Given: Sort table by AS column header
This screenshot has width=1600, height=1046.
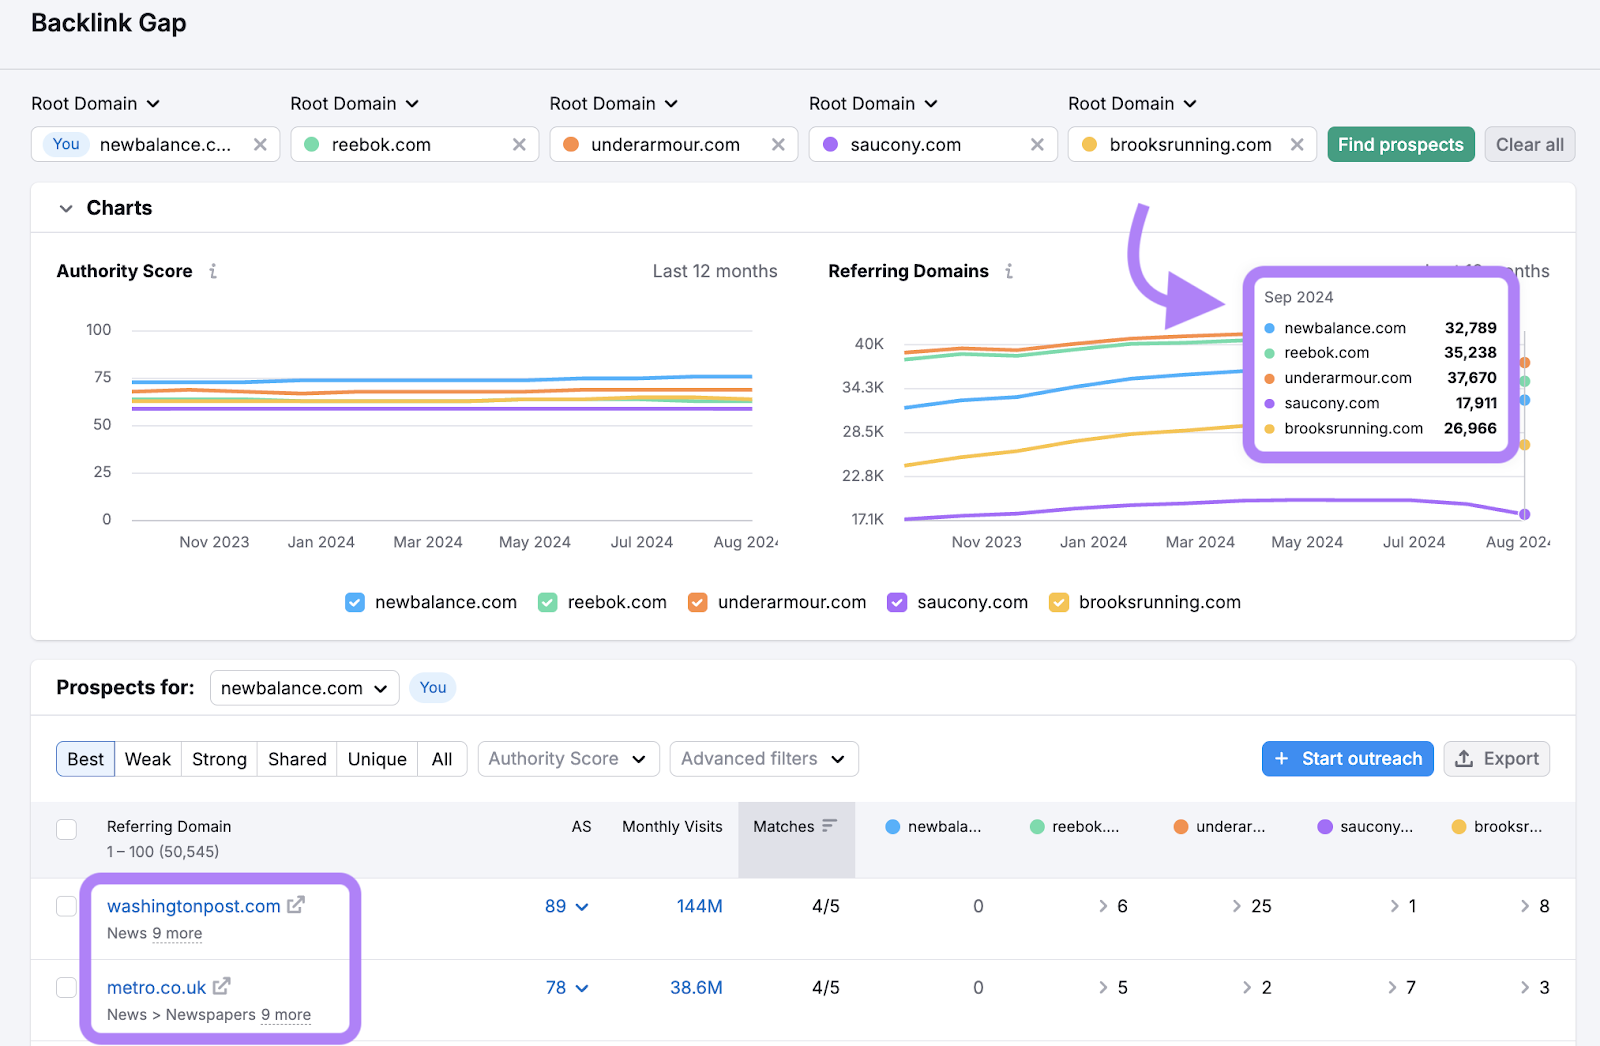Looking at the screenshot, I should pos(581,827).
